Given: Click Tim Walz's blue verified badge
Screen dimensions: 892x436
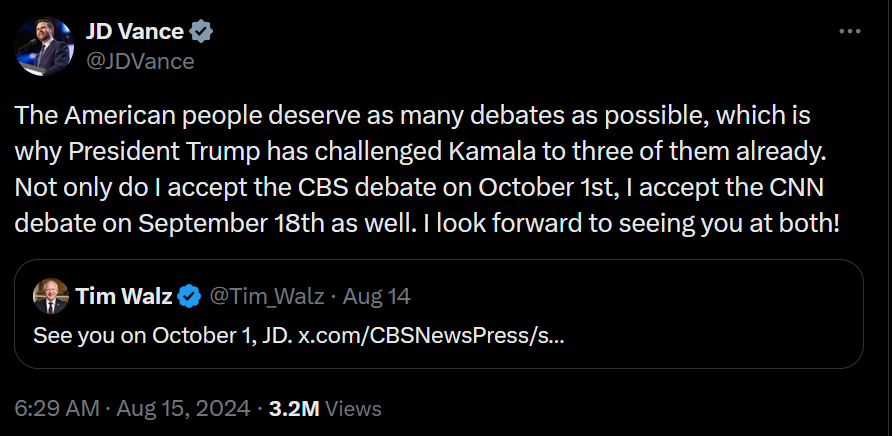Looking at the screenshot, I should 189,296.
